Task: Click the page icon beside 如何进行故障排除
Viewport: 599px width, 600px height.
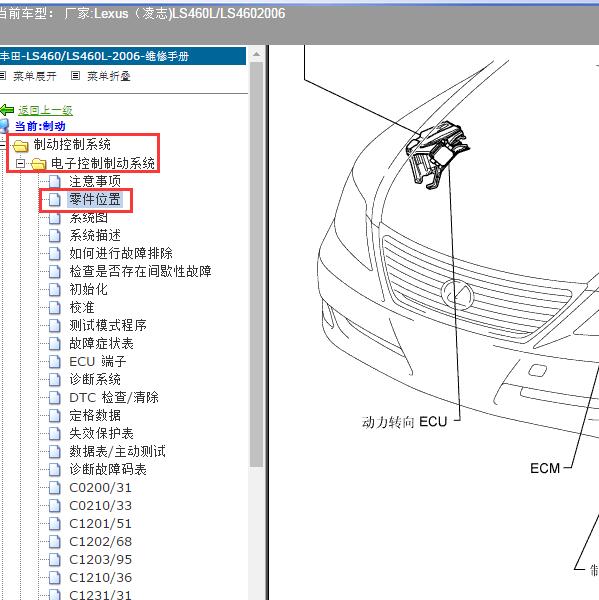Action: tap(55, 253)
